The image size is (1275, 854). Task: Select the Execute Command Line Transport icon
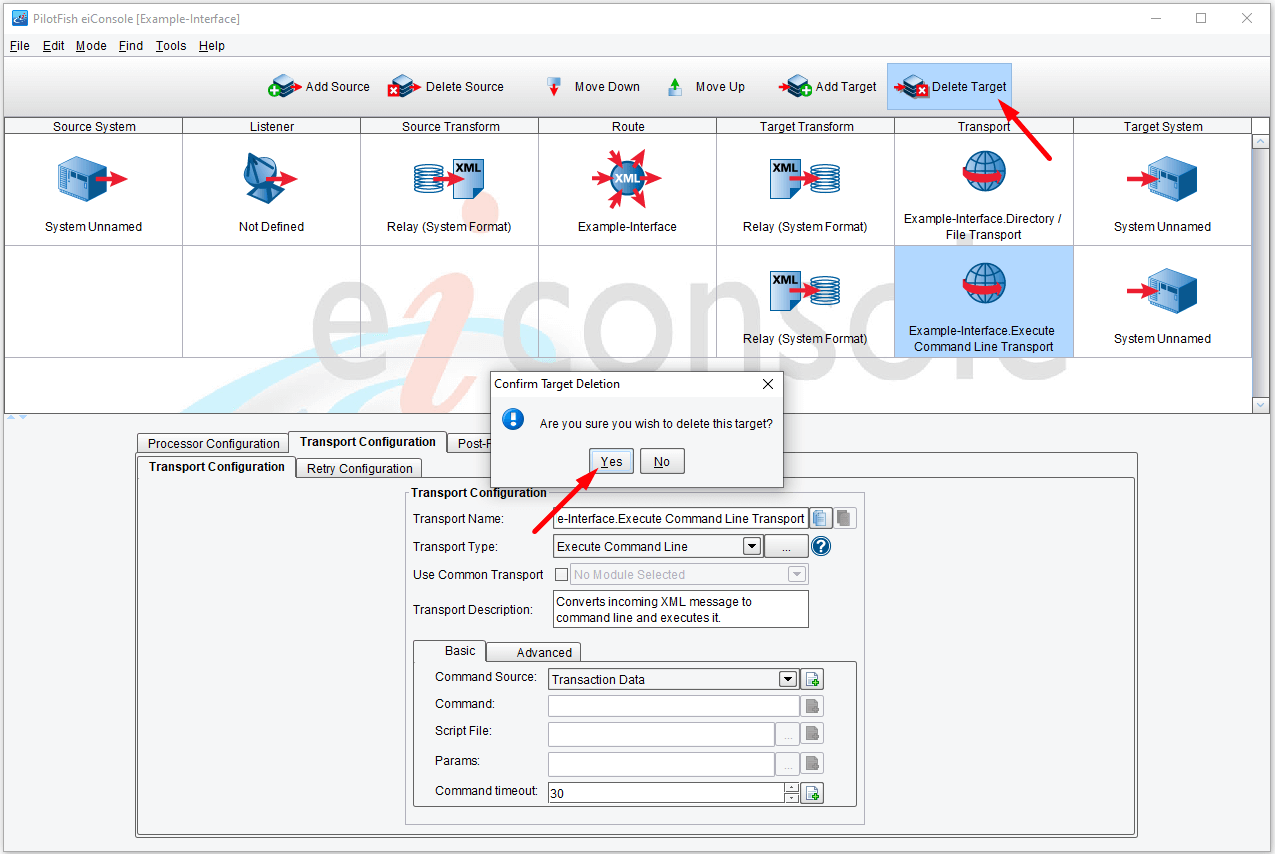point(984,284)
